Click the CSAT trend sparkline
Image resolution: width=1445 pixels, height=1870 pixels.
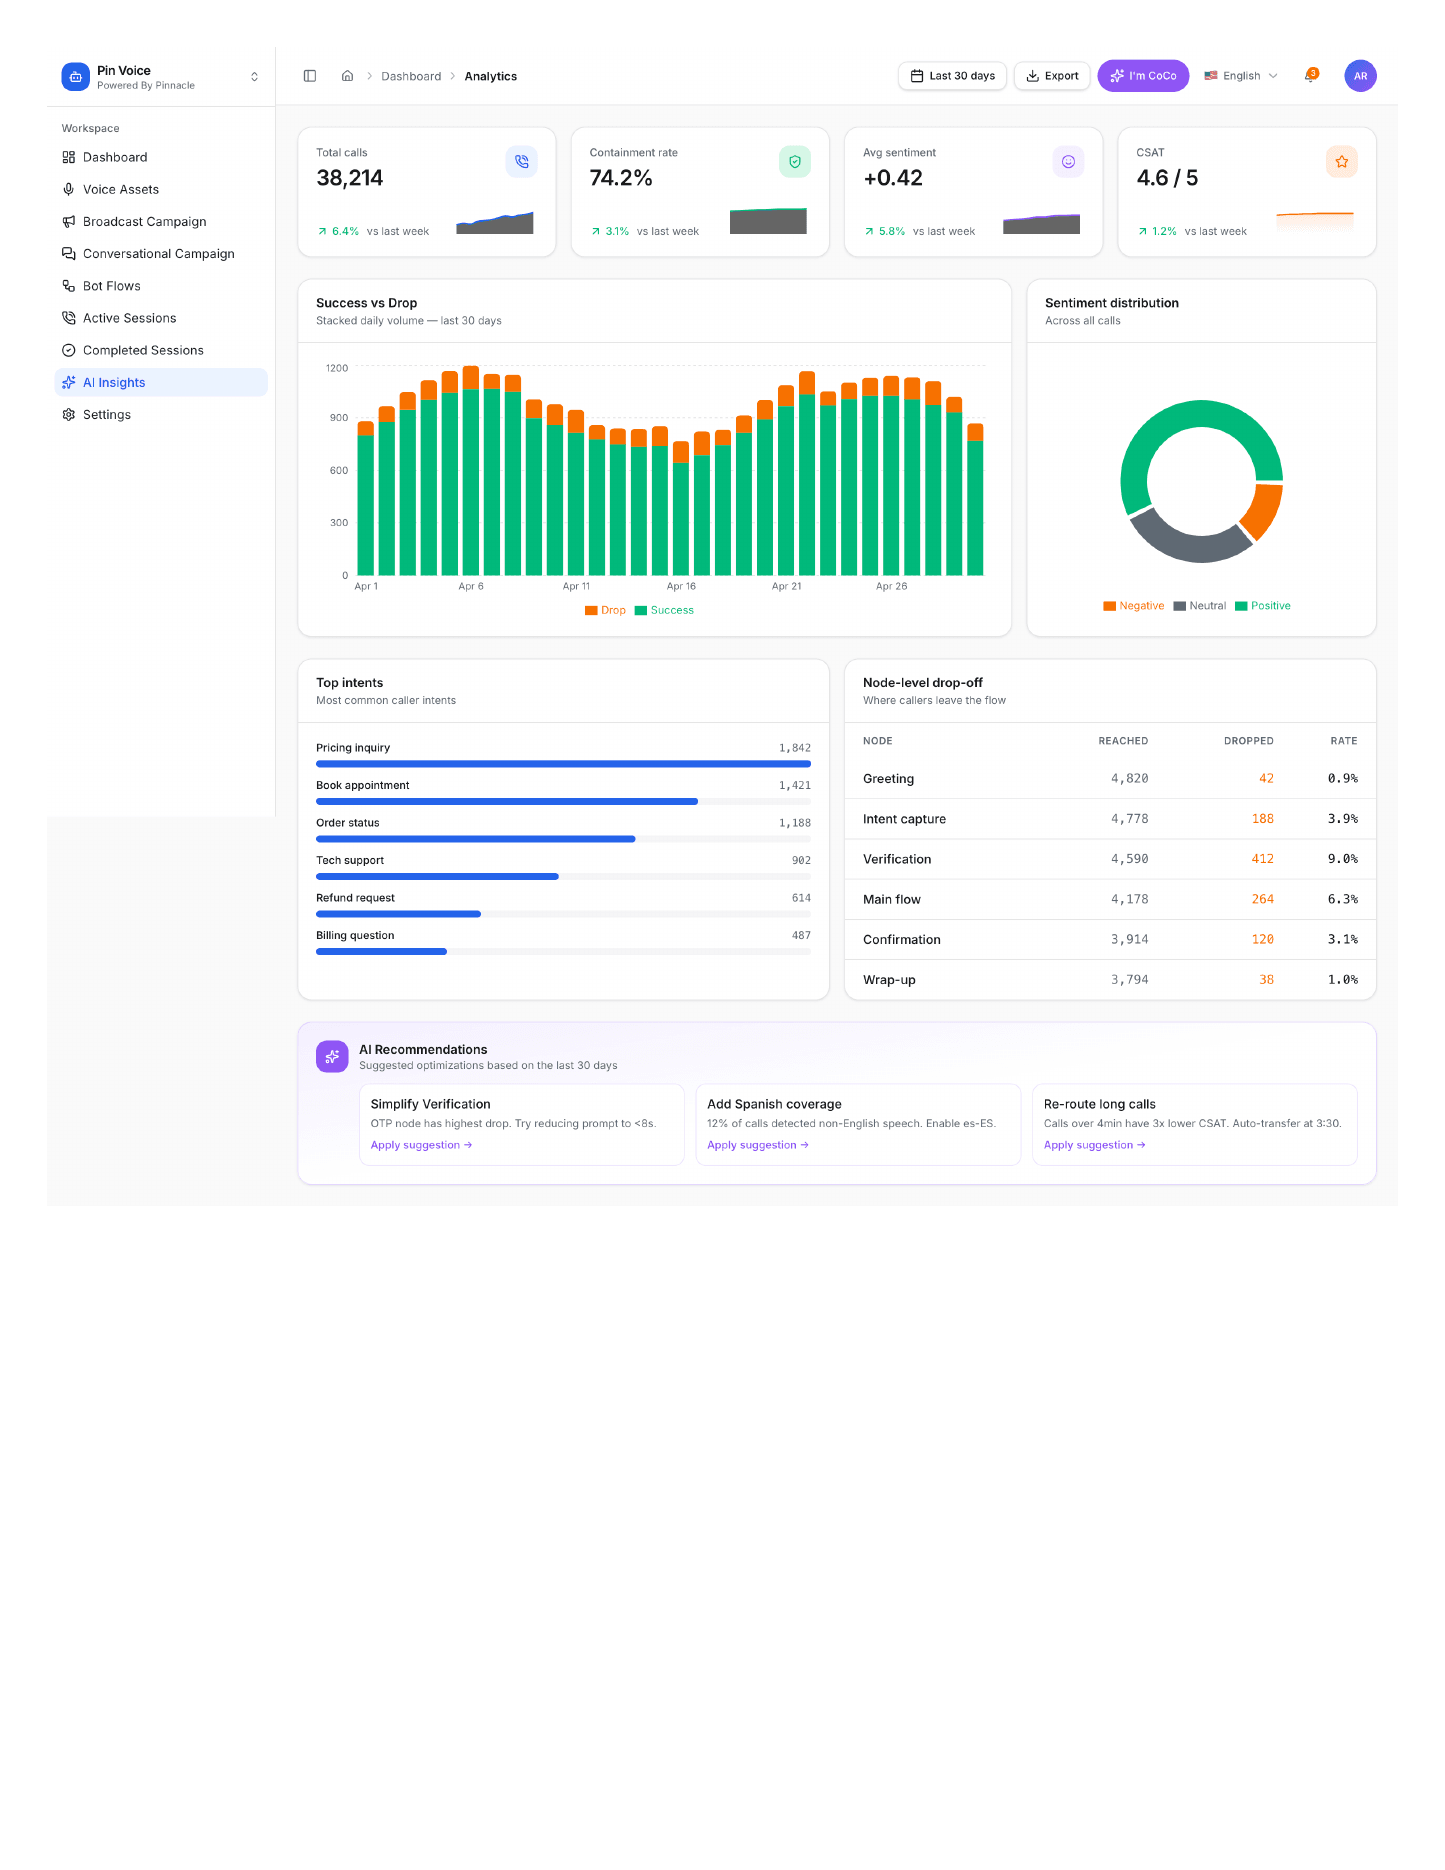coord(1315,222)
